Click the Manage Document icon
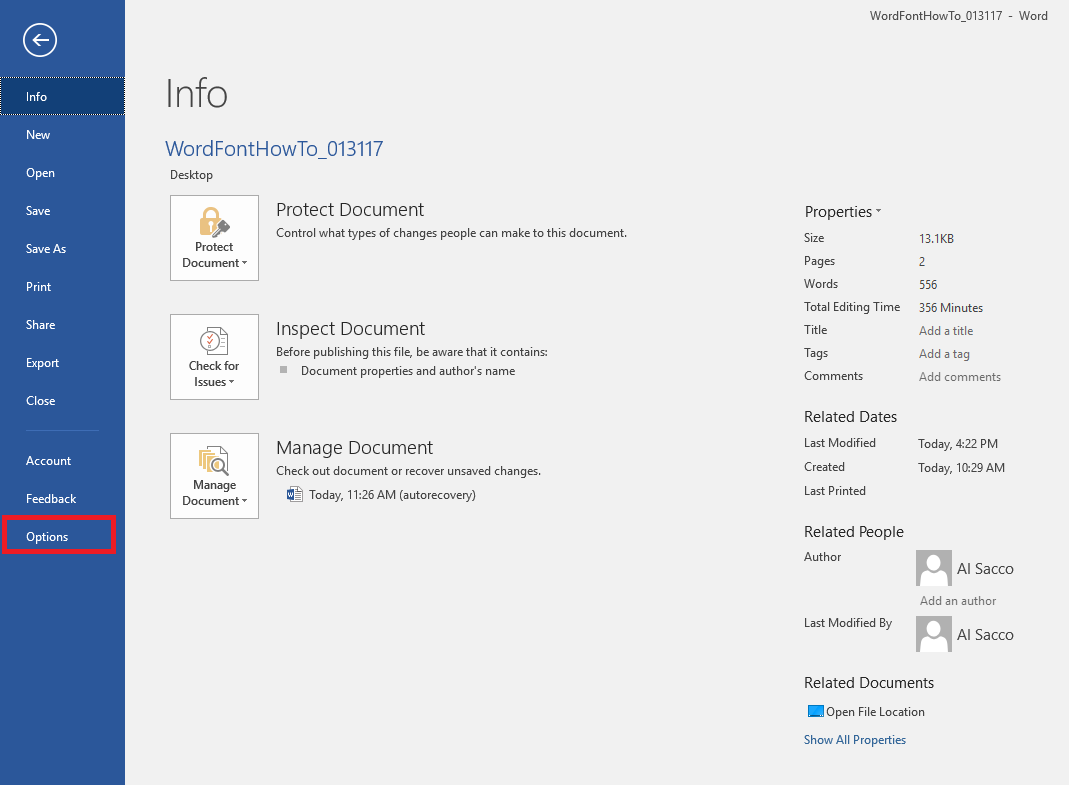This screenshot has height=785, width=1069. [213, 460]
